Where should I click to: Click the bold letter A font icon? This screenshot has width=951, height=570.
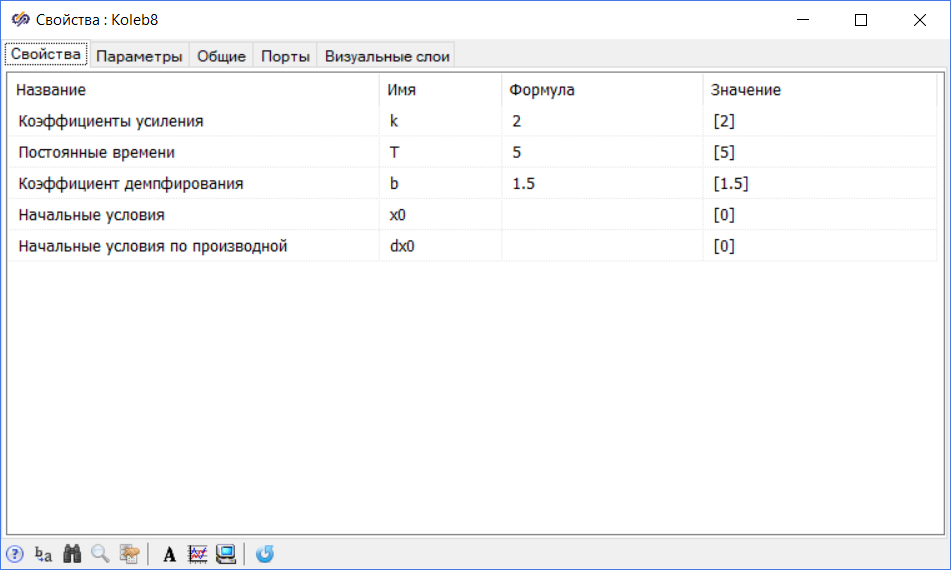[x=169, y=553]
